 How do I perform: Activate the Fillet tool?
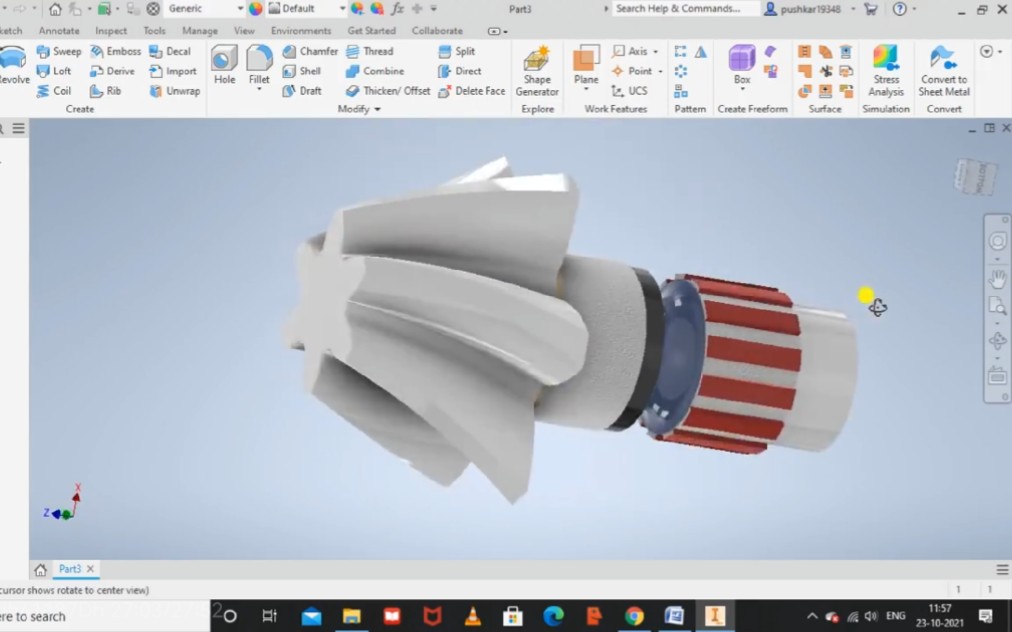tap(259, 63)
